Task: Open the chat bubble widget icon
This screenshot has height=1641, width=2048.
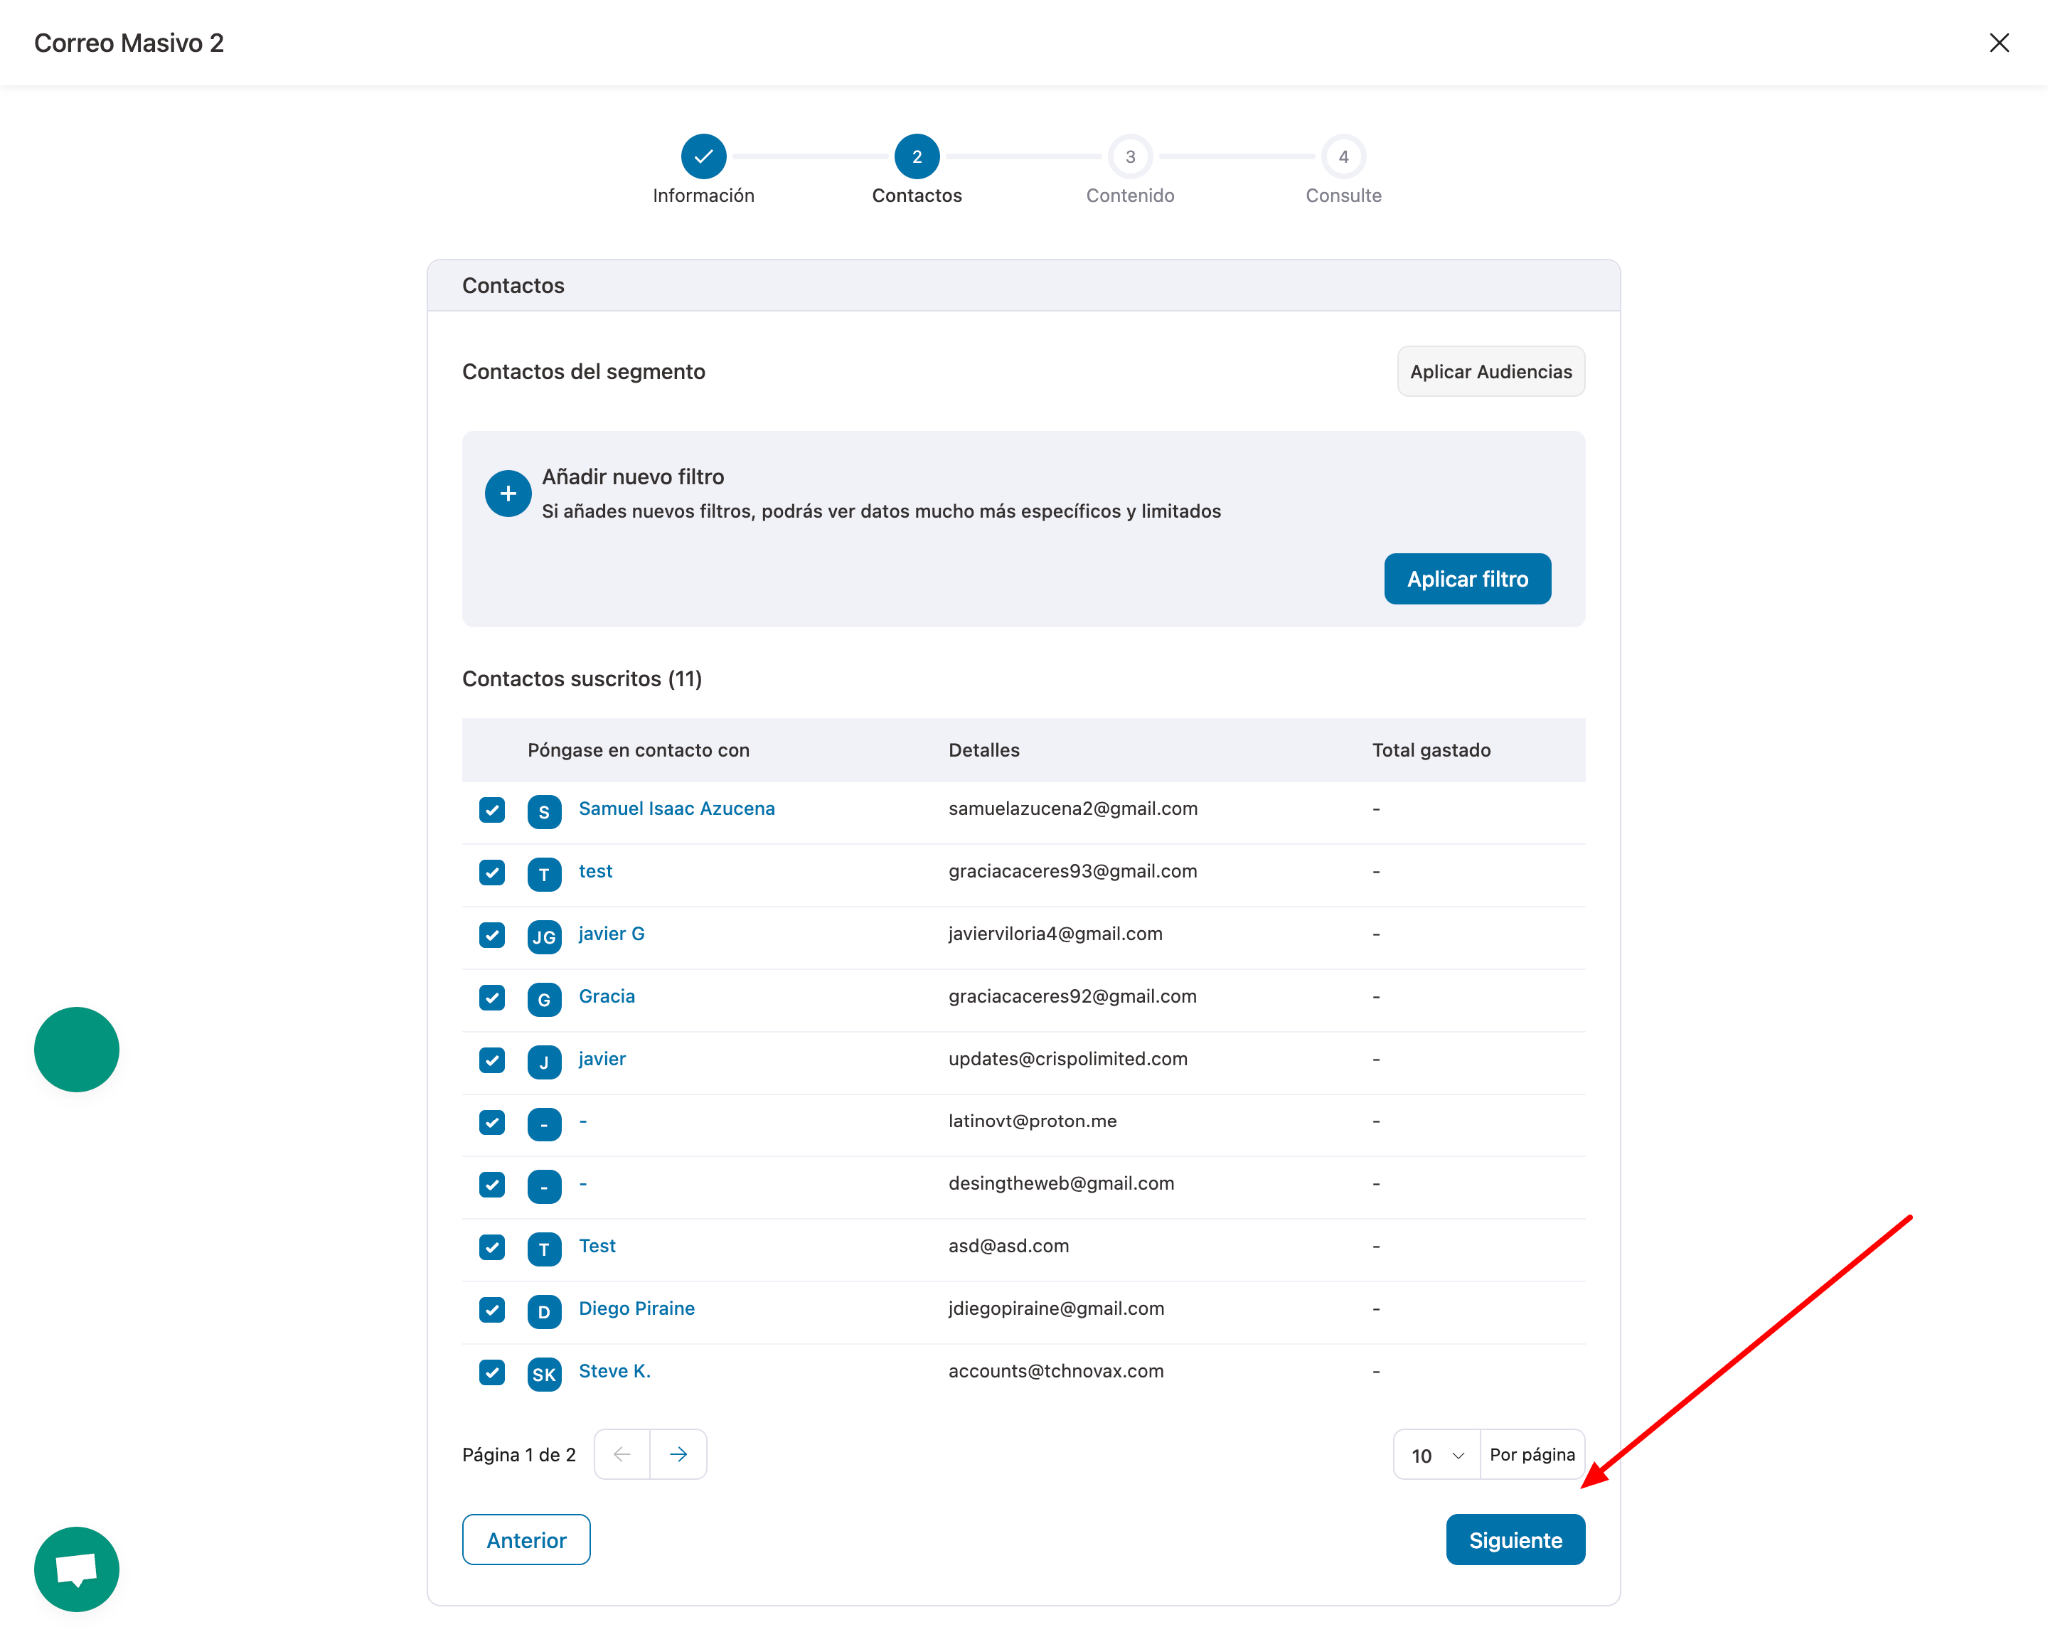Action: tap(76, 1569)
